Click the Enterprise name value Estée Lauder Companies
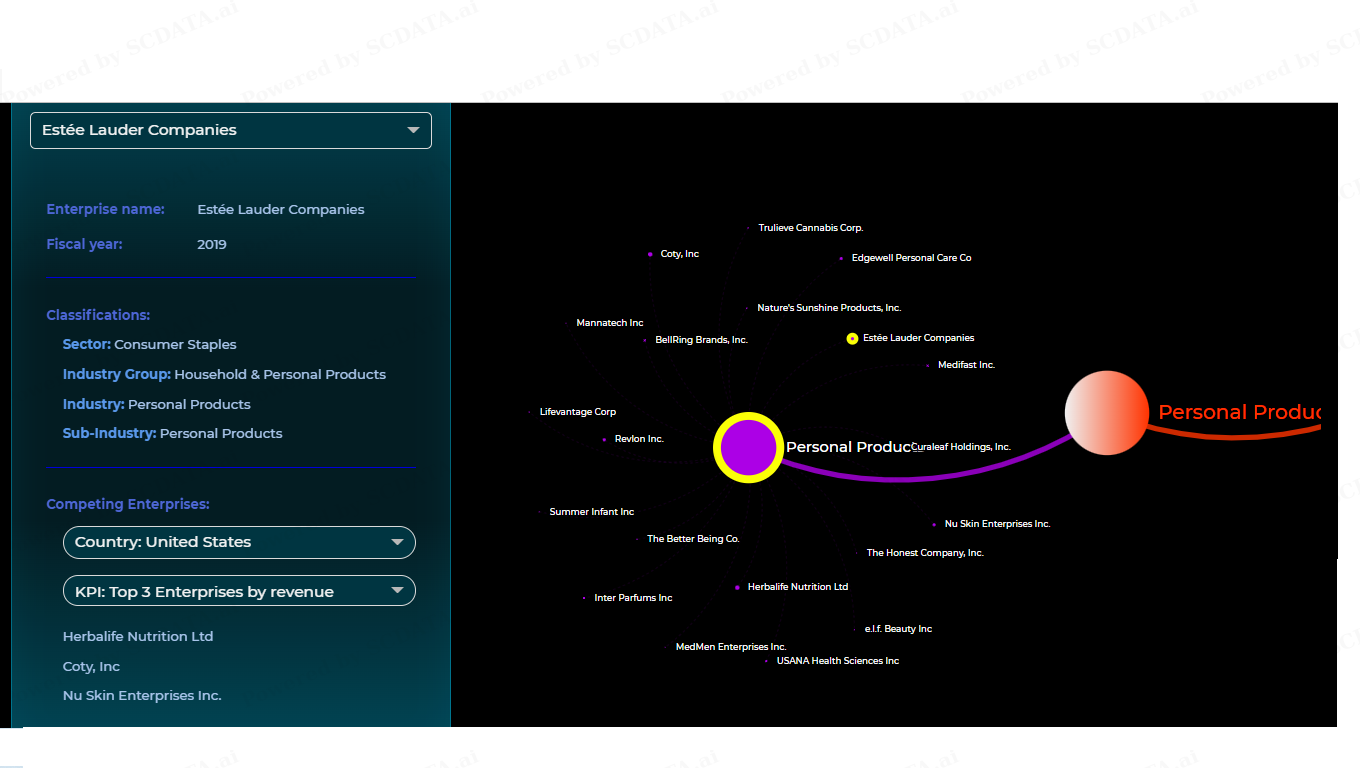This screenshot has height=768, width=1360. pyautogui.click(x=281, y=210)
